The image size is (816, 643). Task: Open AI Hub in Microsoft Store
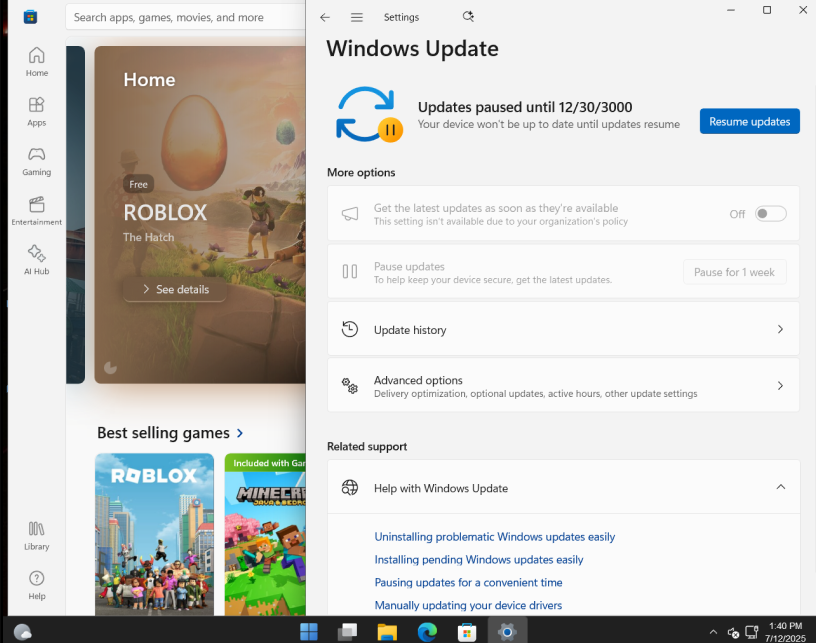(x=36, y=260)
